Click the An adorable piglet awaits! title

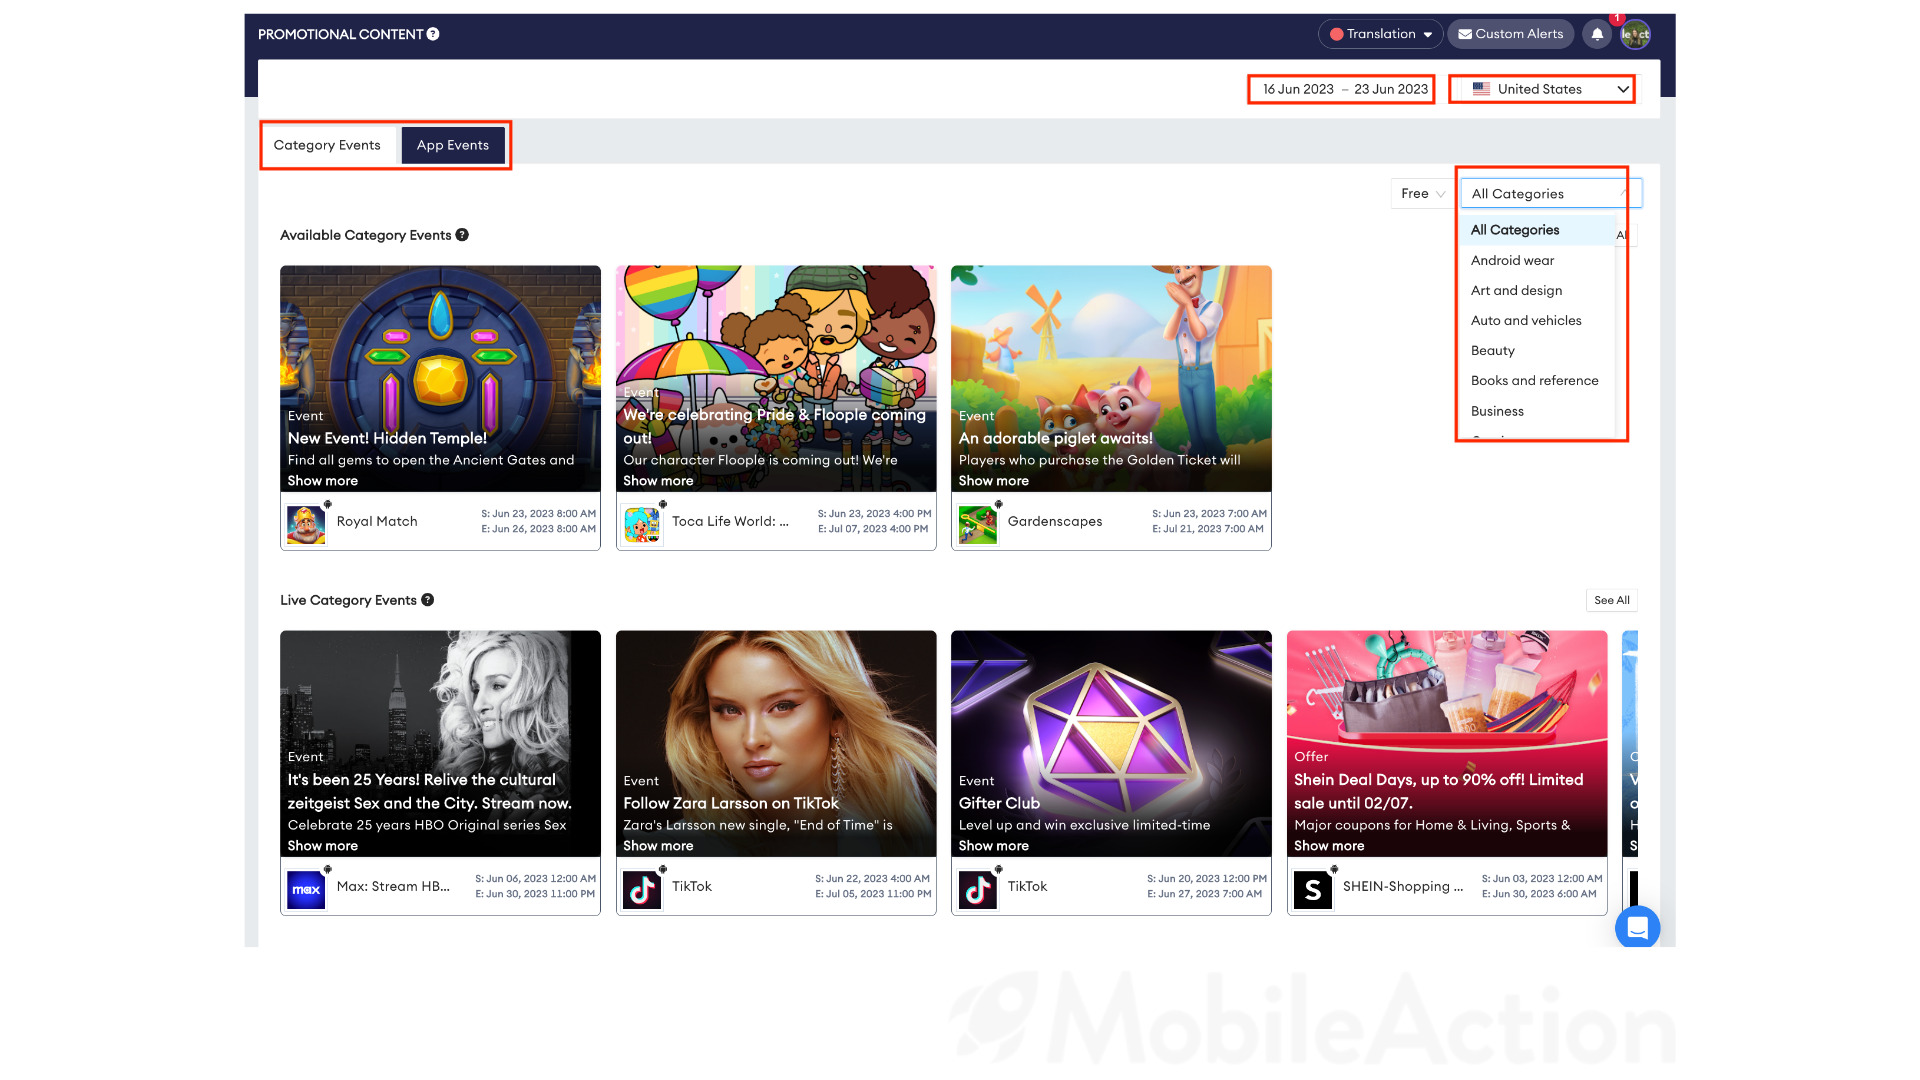click(1055, 438)
